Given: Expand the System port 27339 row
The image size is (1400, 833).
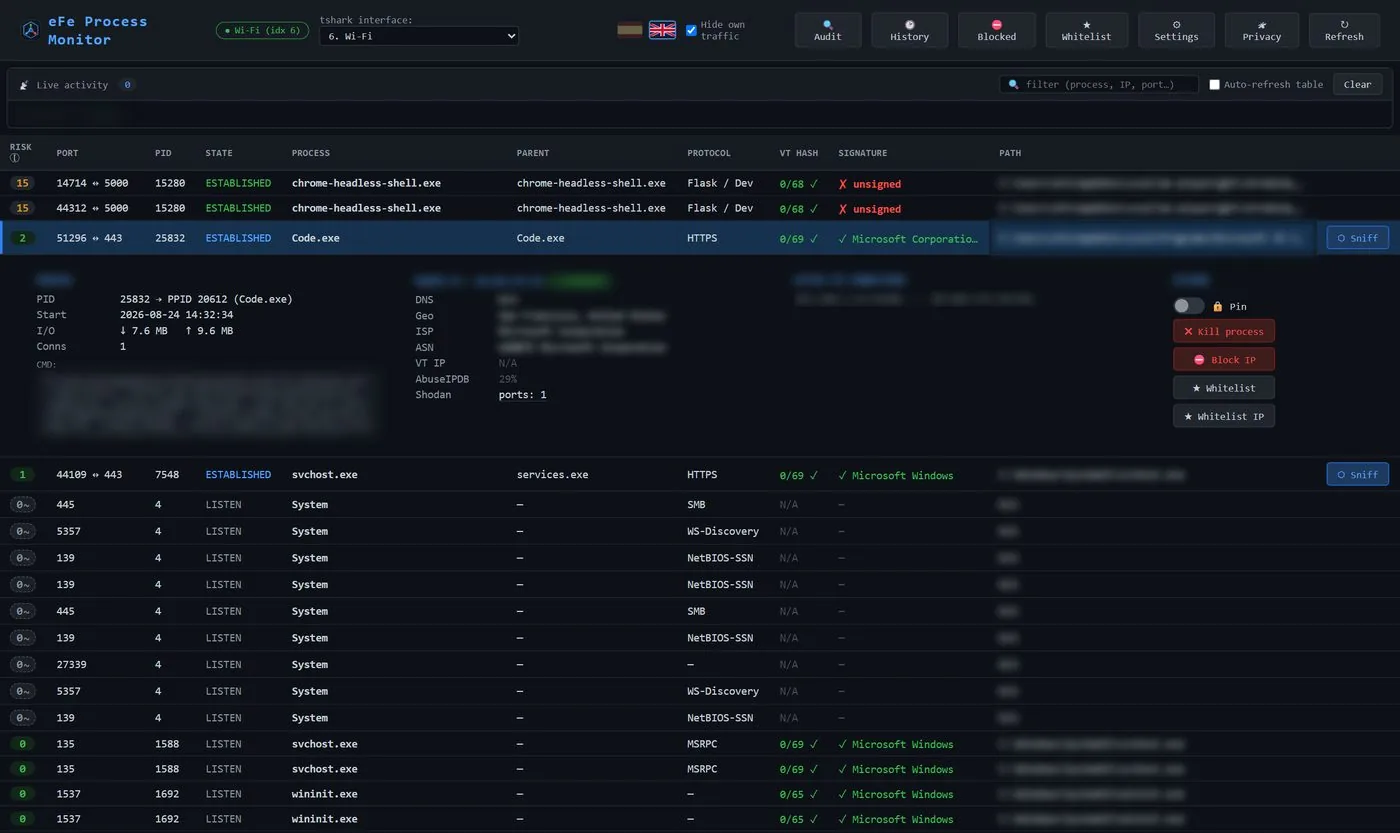Looking at the screenshot, I should pyautogui.click(x=700, y=664).
